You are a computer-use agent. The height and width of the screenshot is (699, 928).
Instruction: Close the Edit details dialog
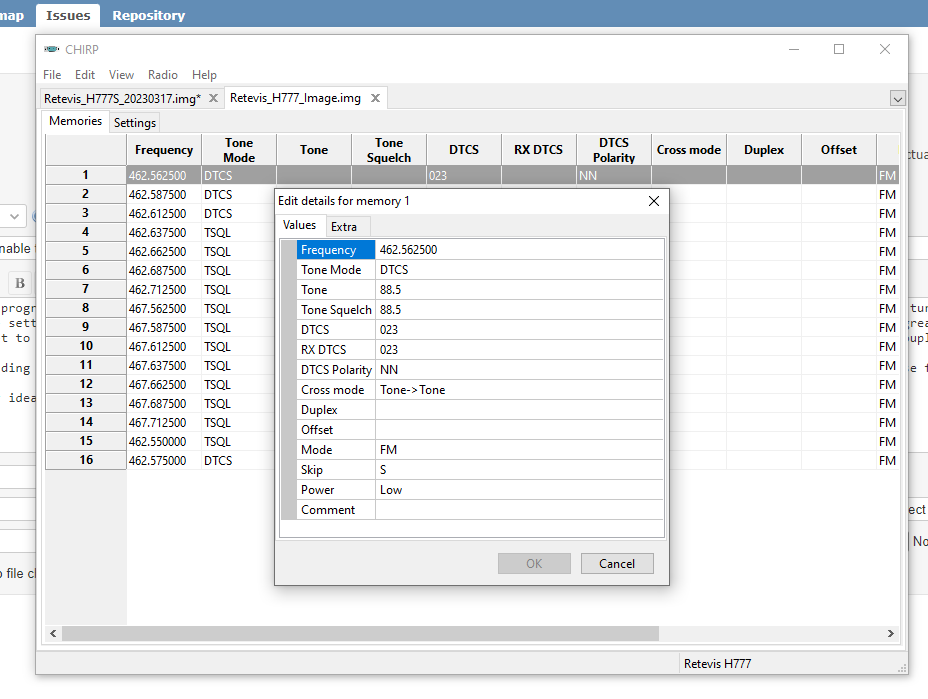[653, 201]
